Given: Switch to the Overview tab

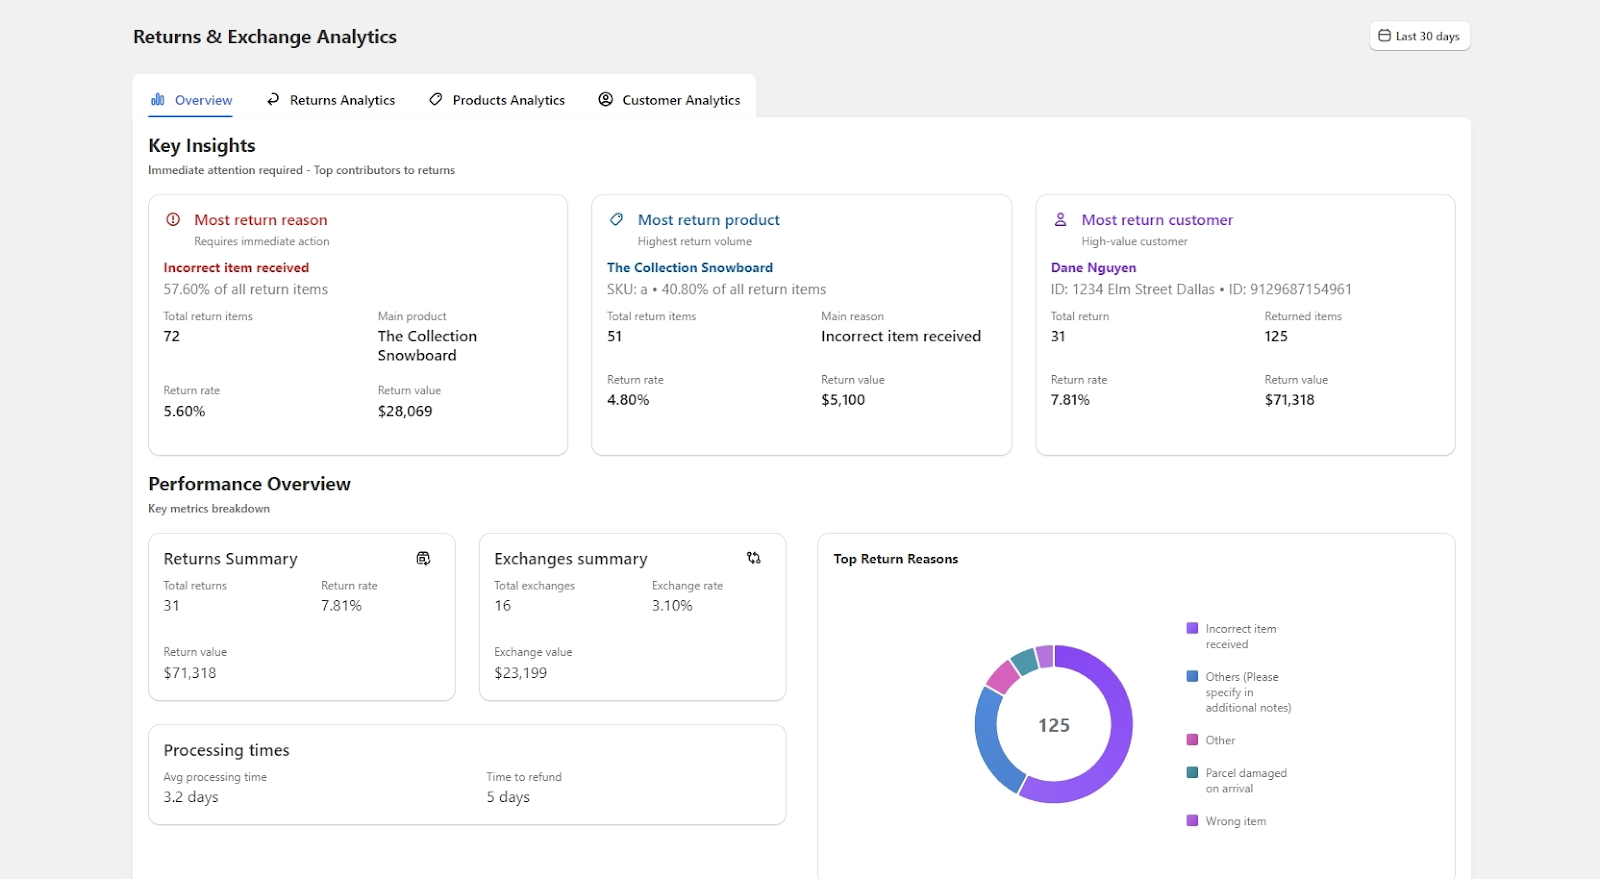Looking at the screenshot, I should [191, 100].
